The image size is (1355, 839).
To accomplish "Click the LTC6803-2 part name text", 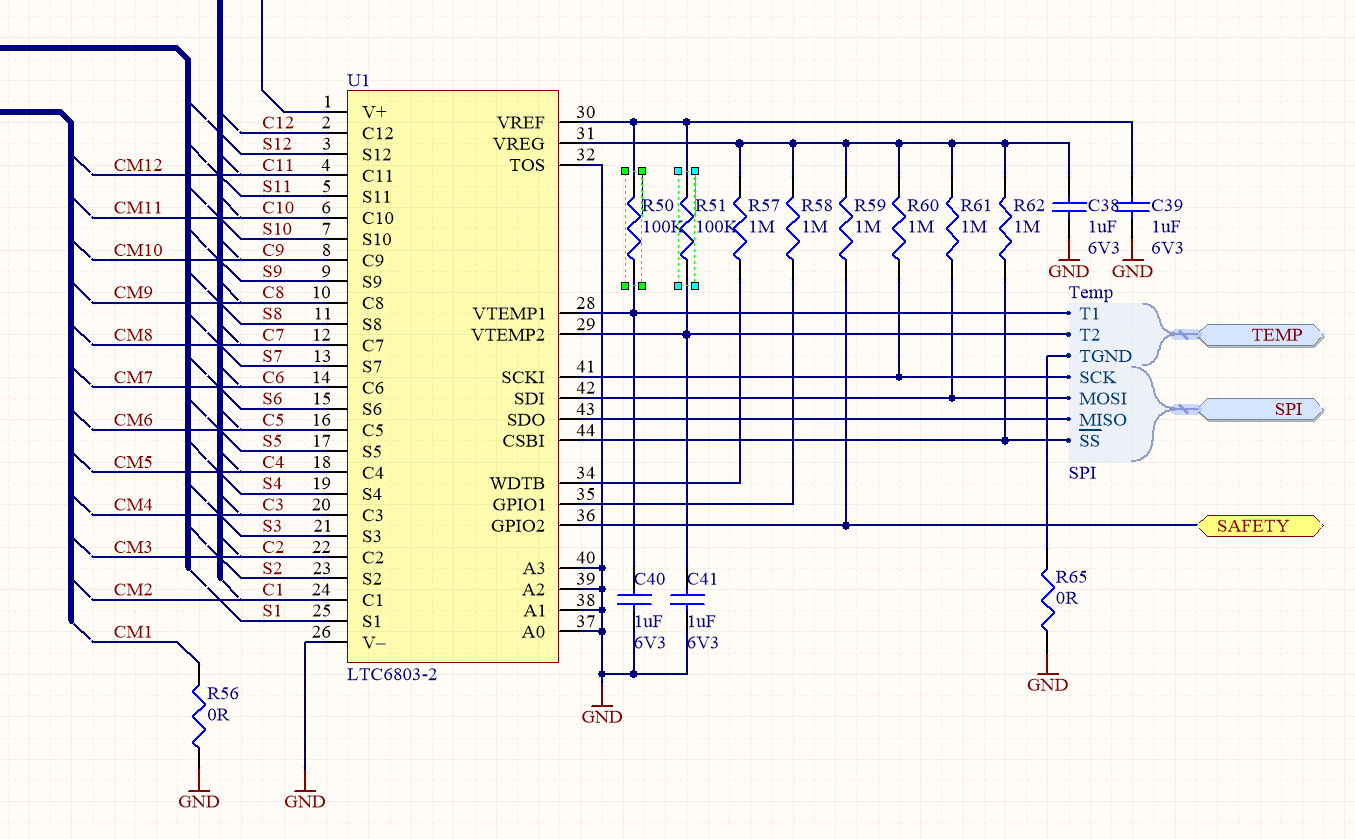I will point(392,675).
